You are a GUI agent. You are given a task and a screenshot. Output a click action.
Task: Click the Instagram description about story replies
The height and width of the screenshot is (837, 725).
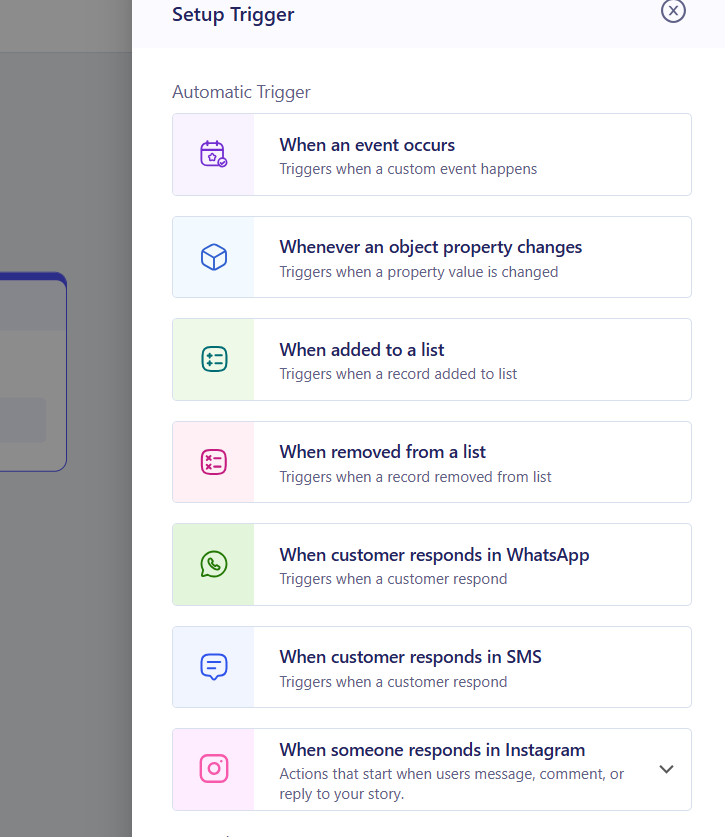coord(452,784)
